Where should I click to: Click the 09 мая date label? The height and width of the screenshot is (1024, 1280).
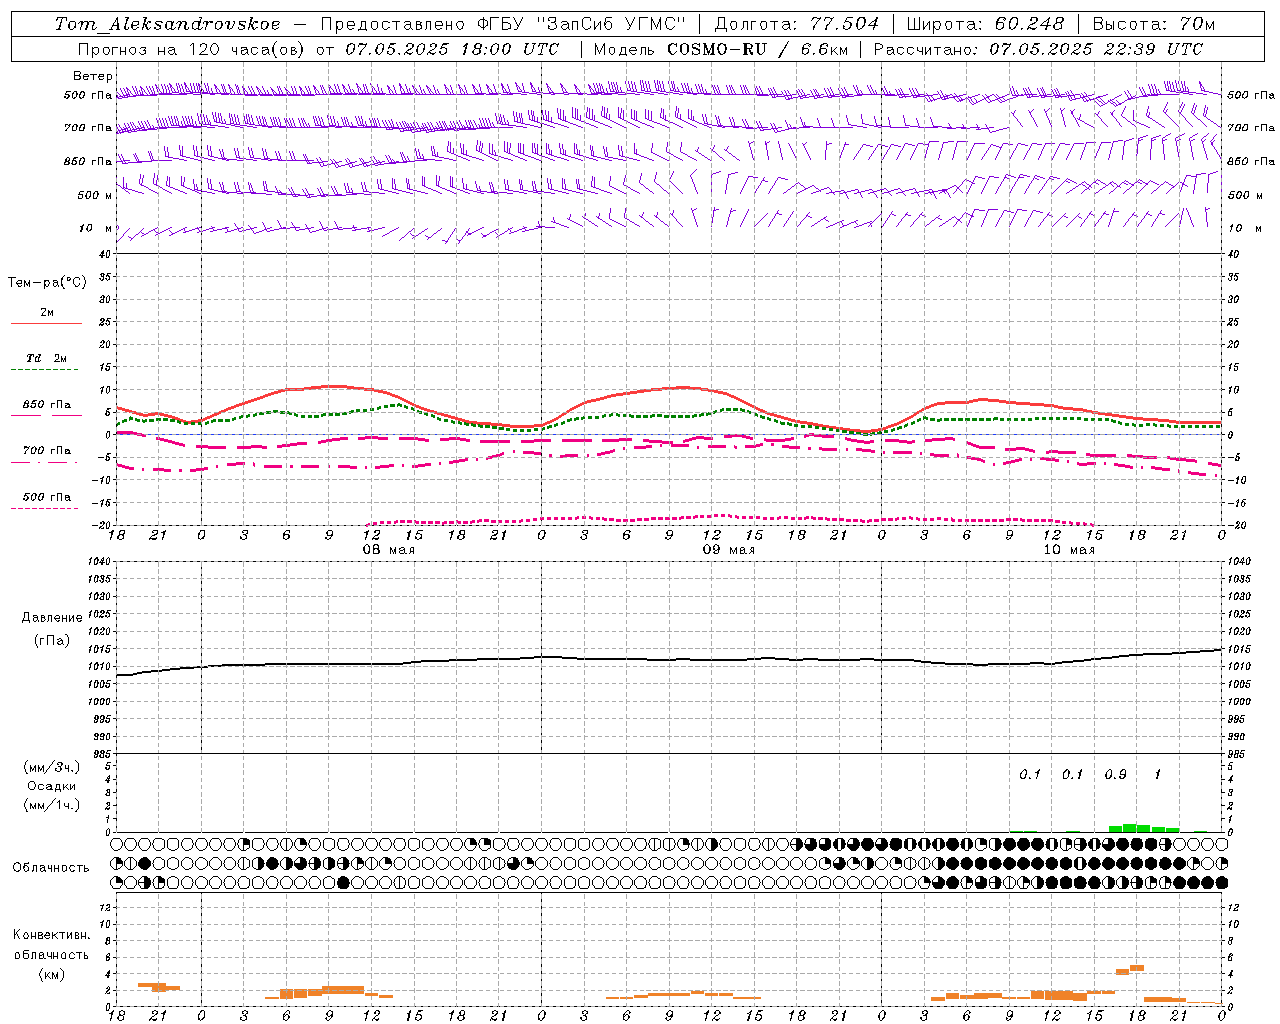[729, 550]
